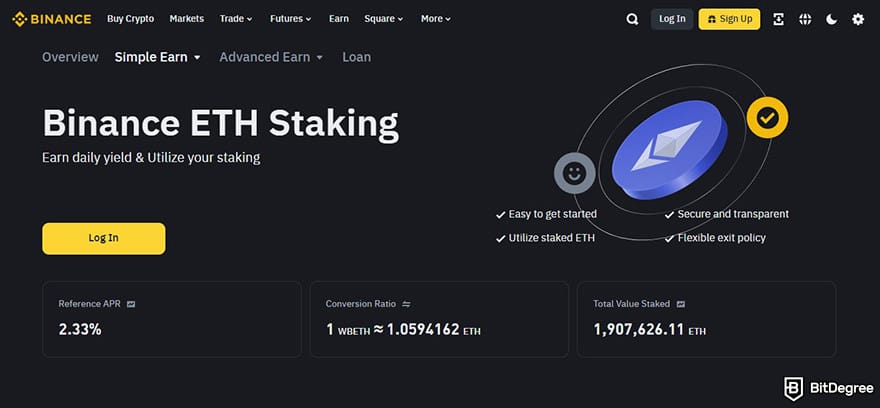Click the Conversion Ratio label
The image size is (880, 408).
(x=361, y=304)
